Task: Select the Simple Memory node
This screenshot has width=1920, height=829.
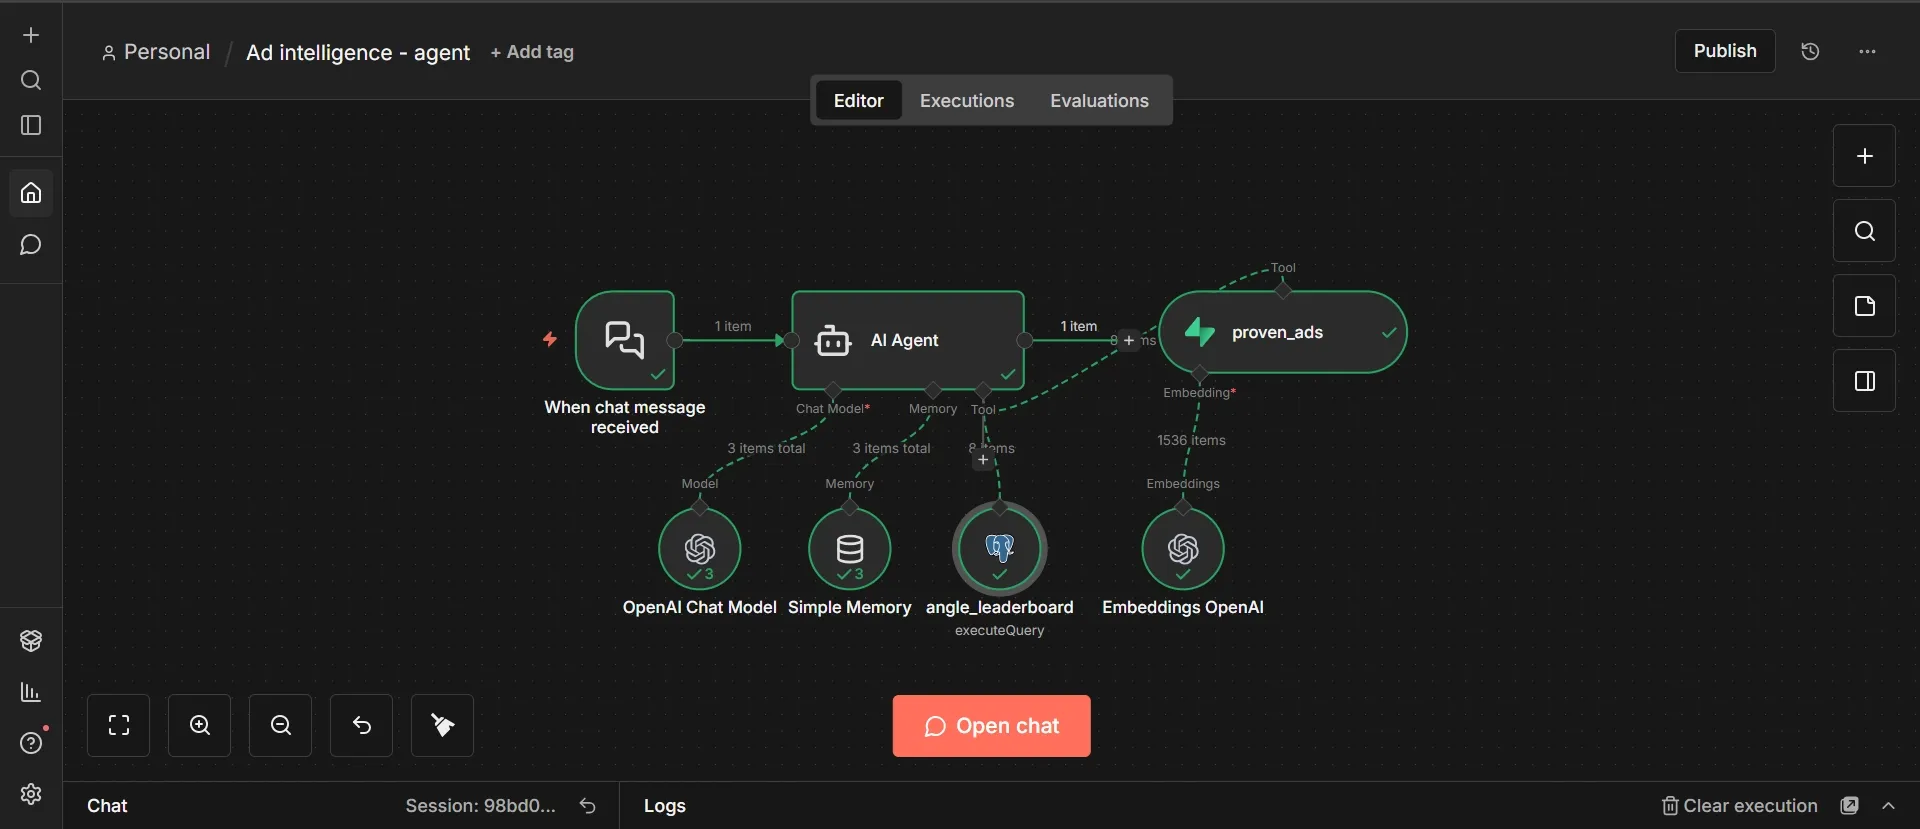Action: pyautogui.click(x=850, y=549)
